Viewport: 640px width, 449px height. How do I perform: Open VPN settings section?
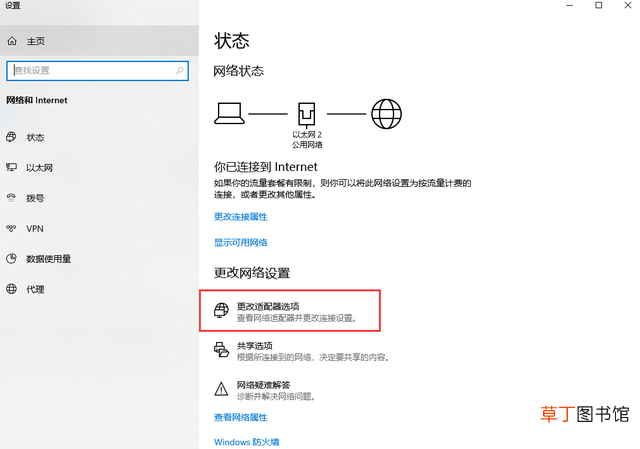[x=35, y=229]
